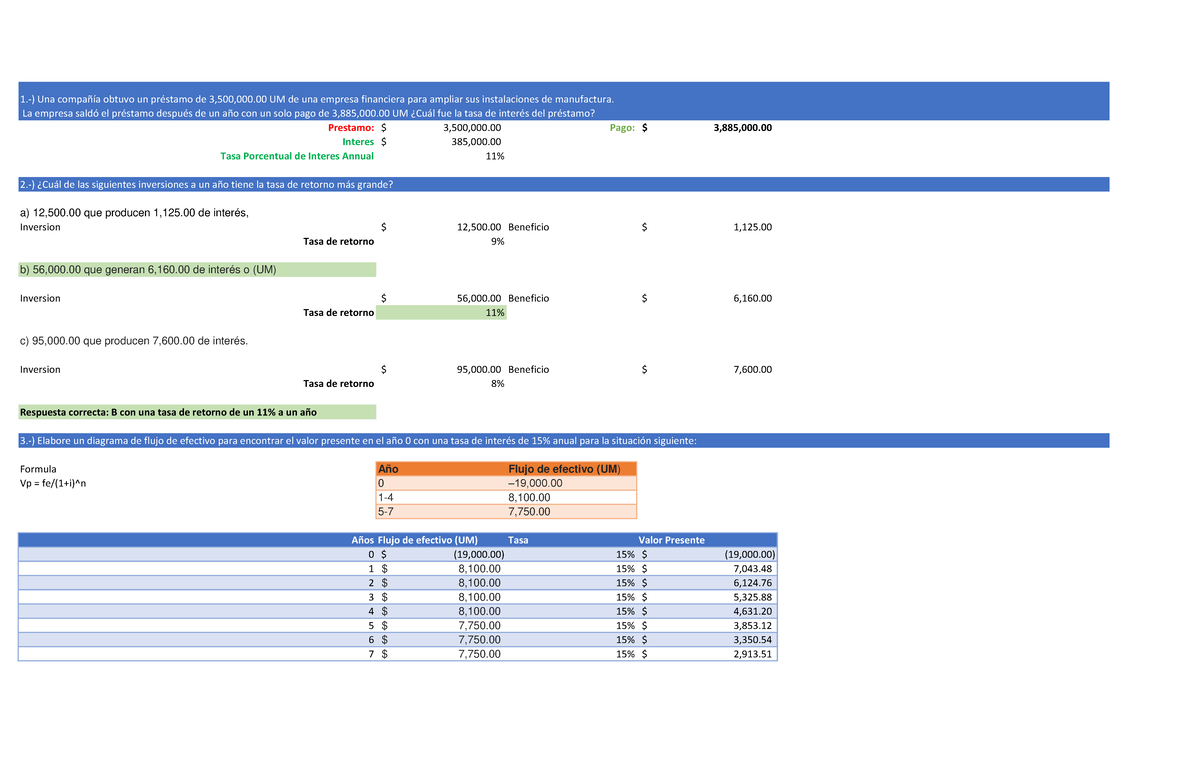Select the 8% return rate cell
1200x776 pixels.
tap(498, 383)
